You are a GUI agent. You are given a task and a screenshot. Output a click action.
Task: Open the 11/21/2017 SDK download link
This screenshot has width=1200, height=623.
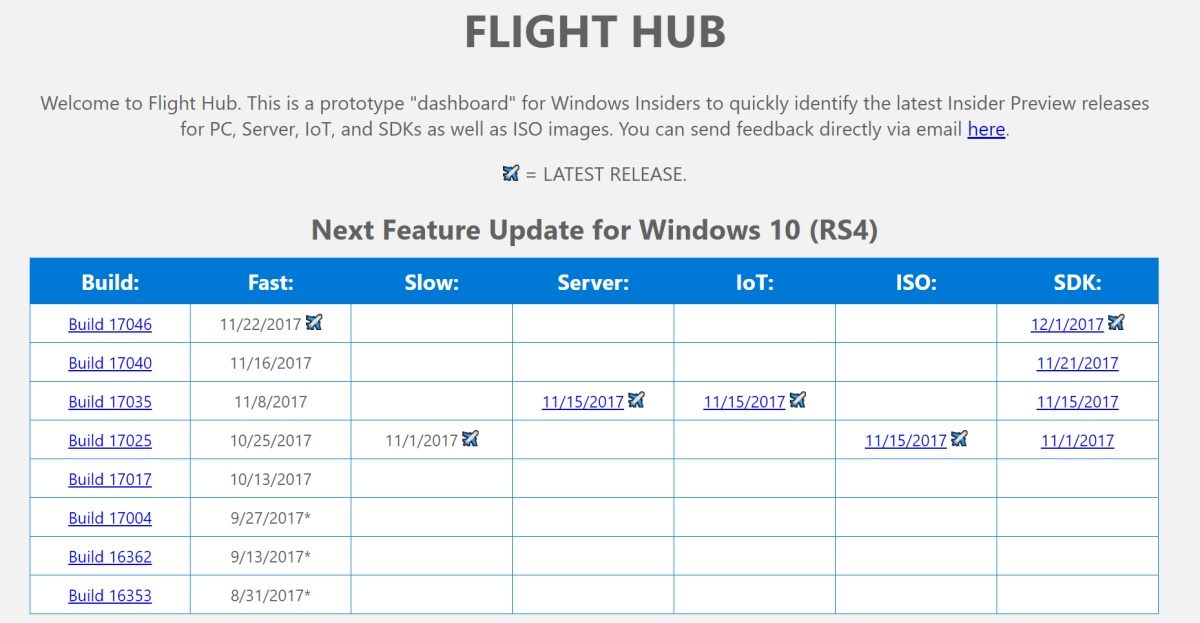(1078, 362)
